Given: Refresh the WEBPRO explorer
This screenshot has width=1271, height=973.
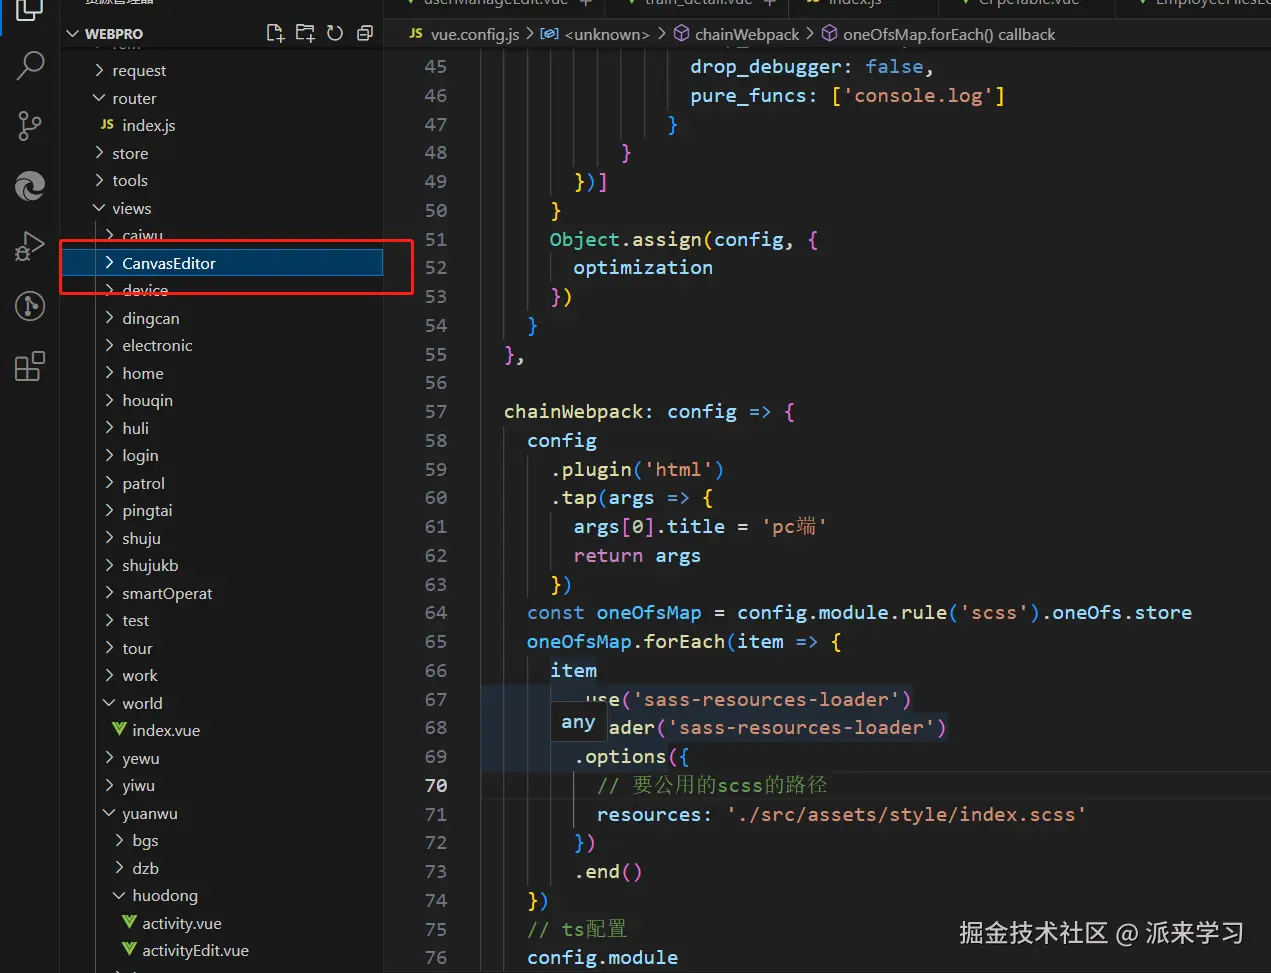Looking at the screenshot, I should click(335, 33).
